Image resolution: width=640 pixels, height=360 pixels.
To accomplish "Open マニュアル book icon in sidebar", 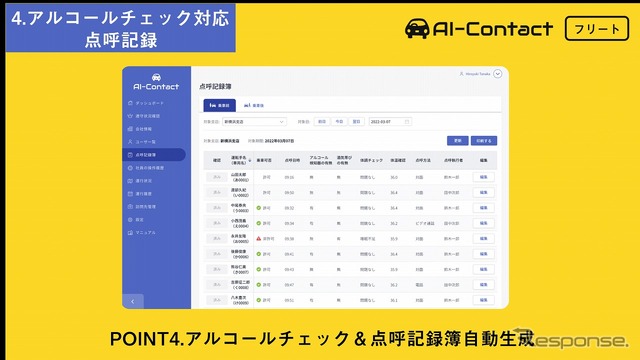I will tap(130, 233).
